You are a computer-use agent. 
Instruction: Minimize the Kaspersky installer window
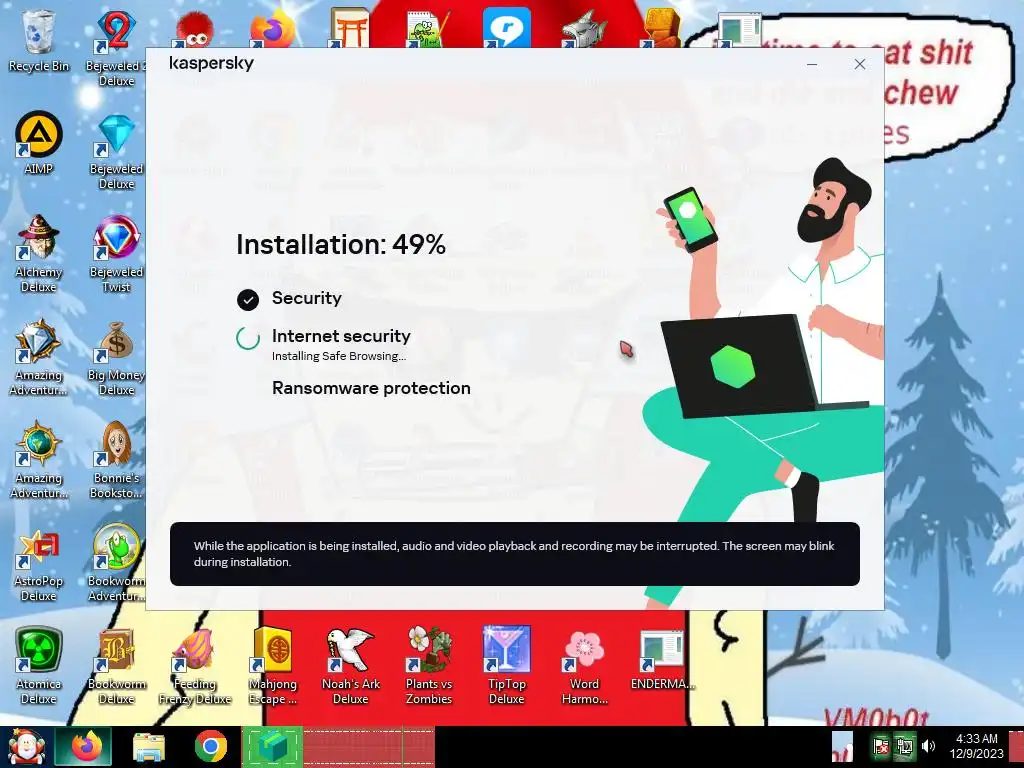tap(812, 64)
